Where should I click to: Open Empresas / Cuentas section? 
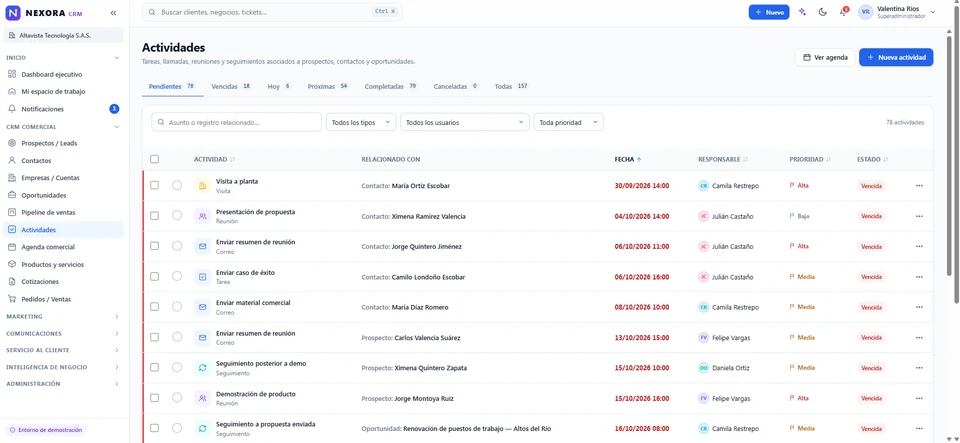click(64, 178)
